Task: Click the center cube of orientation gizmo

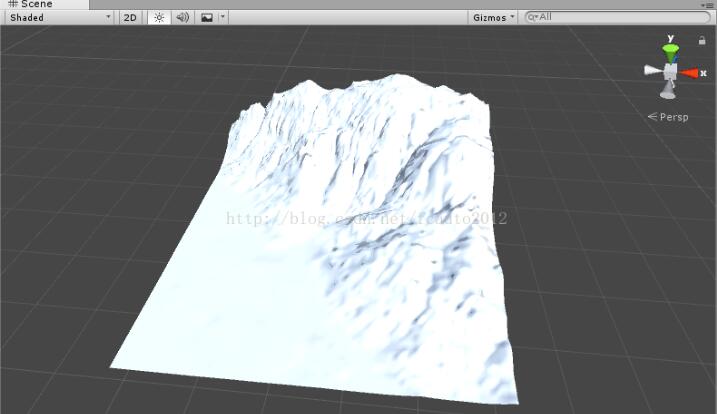Action: (x=669, y=72)
